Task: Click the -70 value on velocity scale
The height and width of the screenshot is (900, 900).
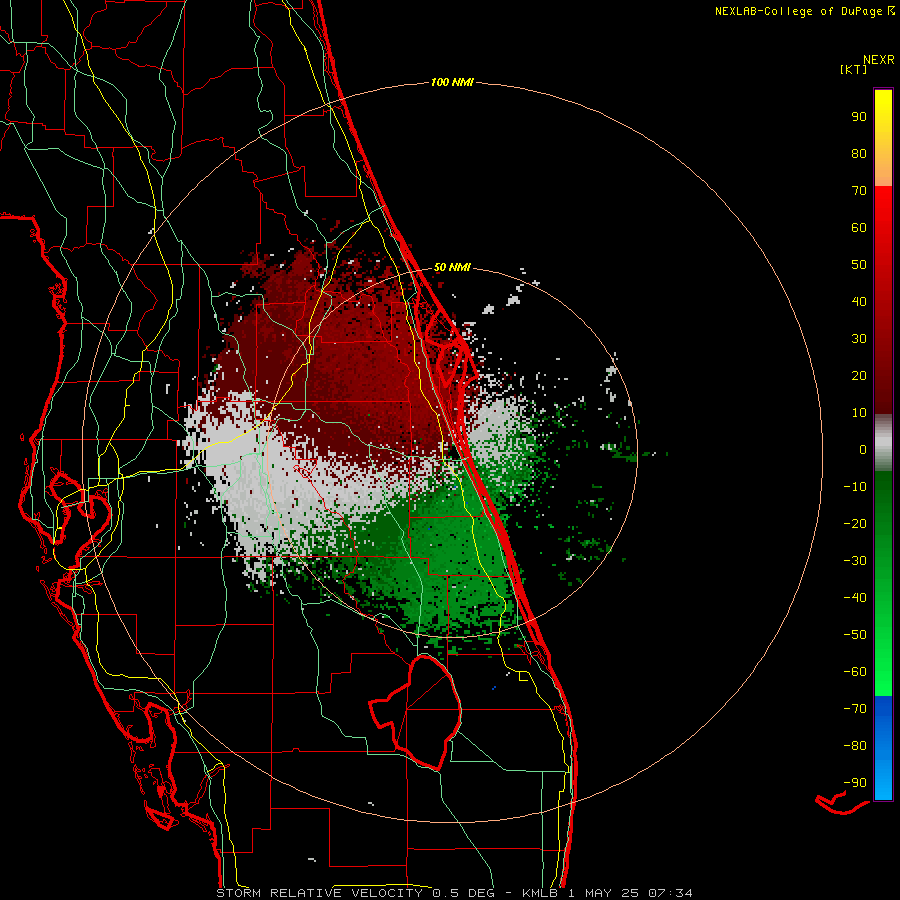Action: tap(855, 709)
